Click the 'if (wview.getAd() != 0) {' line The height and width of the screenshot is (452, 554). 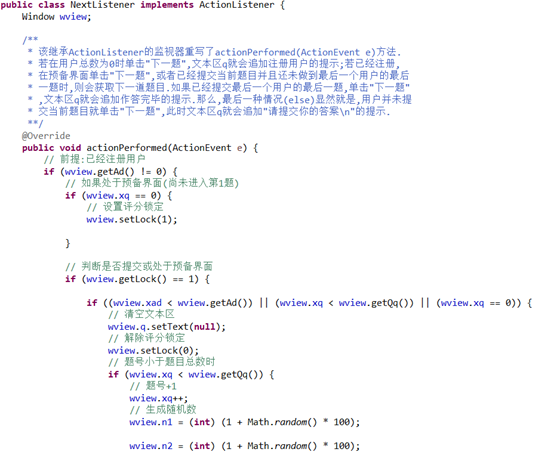110,172
